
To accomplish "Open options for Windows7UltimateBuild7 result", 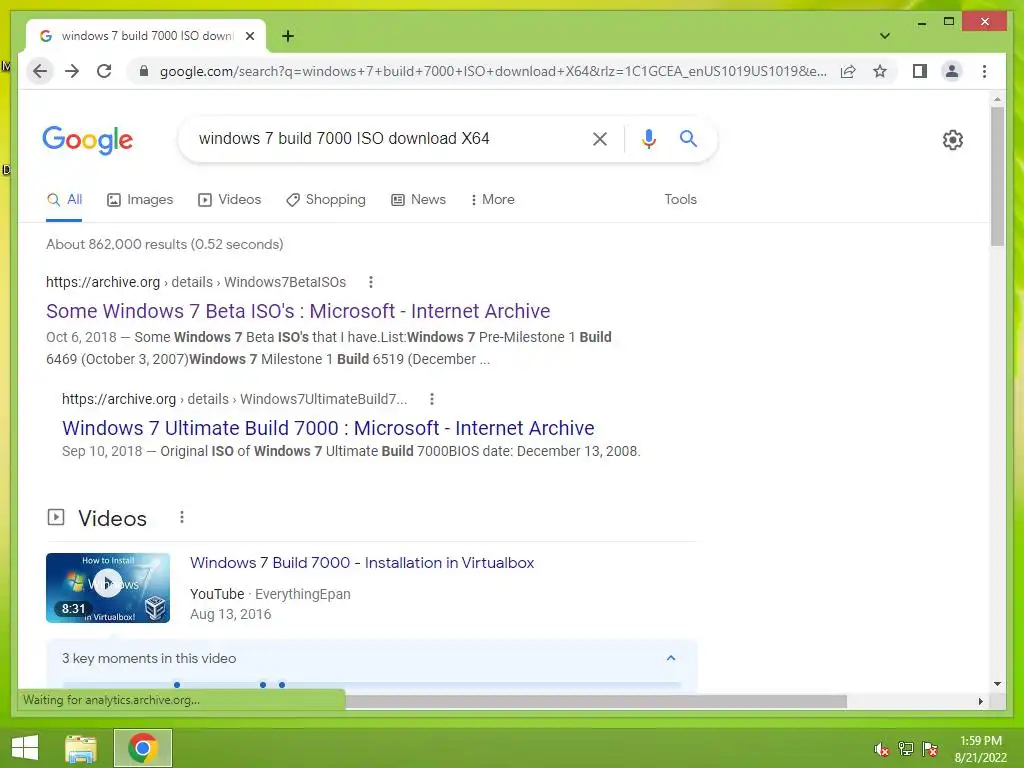I will 432,399.
